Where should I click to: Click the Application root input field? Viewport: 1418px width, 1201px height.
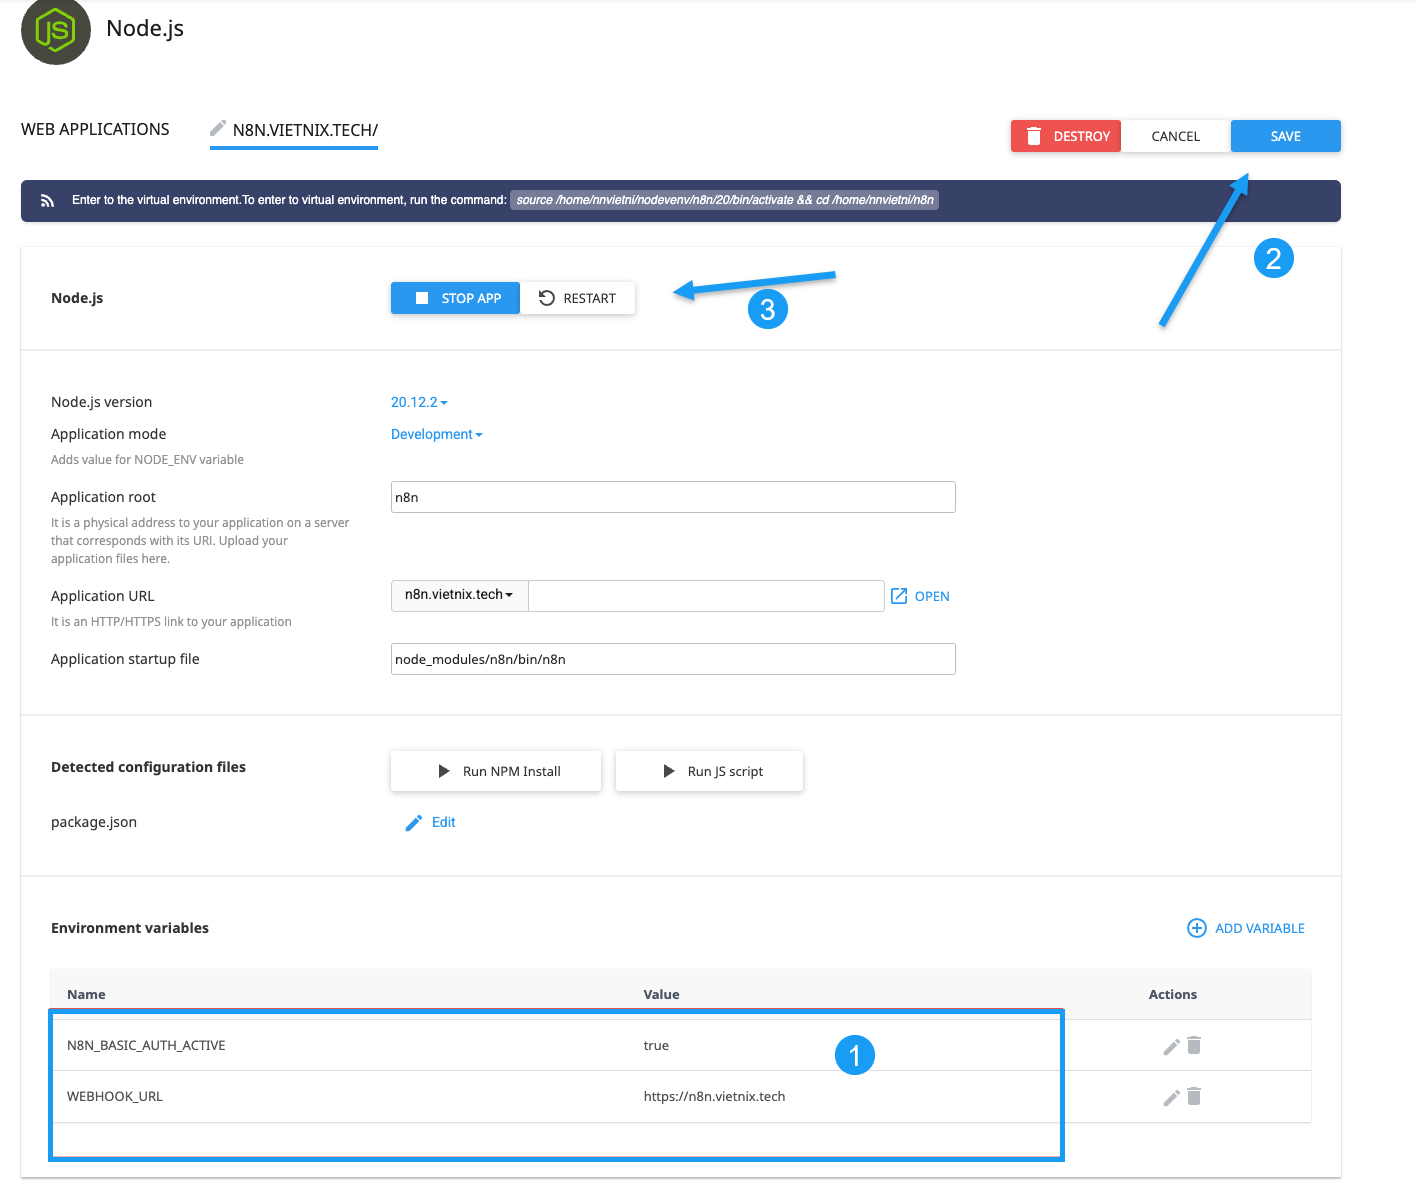673,497
